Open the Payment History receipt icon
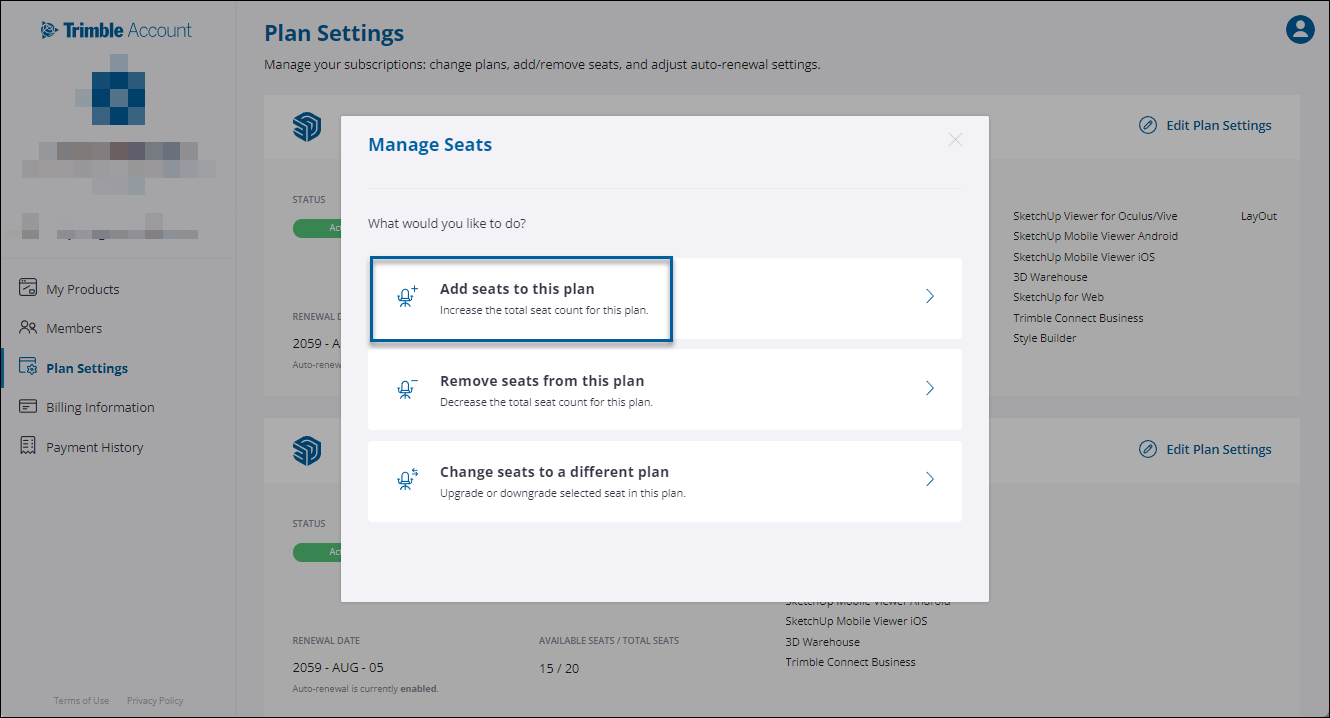Image resolution: width=1330 pixels, height=718 pixels. 27,446
